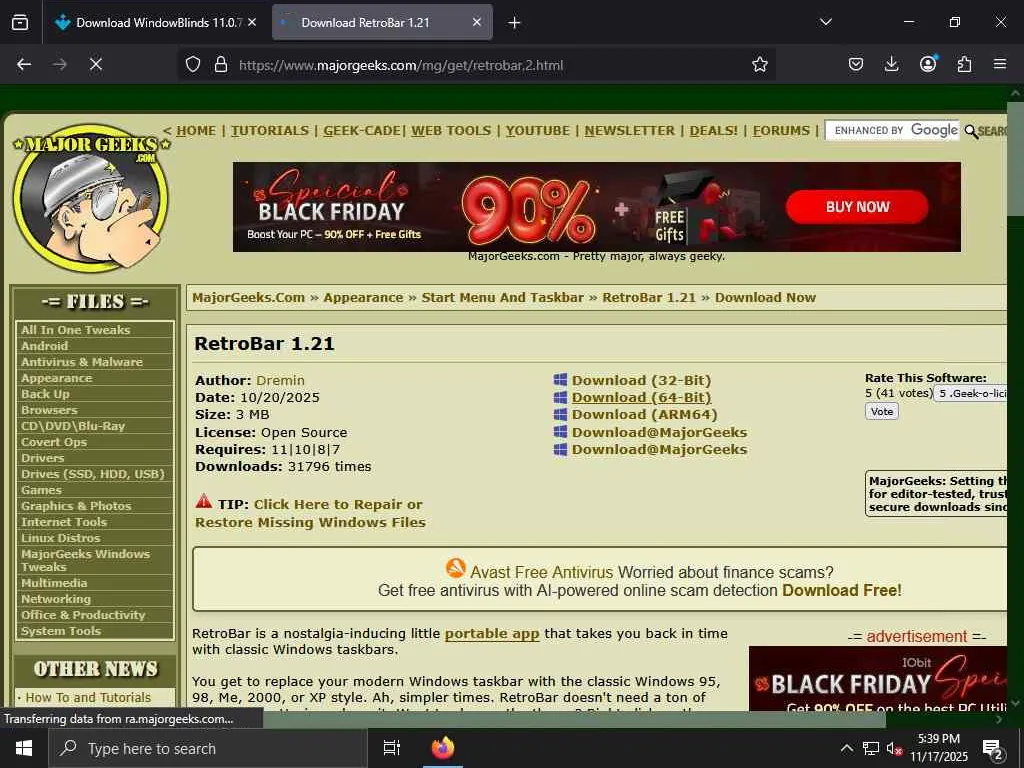Viewport: 1024px width, 768px height.
Task: Open DEALS! in site navigation
Action: point(714,131)
